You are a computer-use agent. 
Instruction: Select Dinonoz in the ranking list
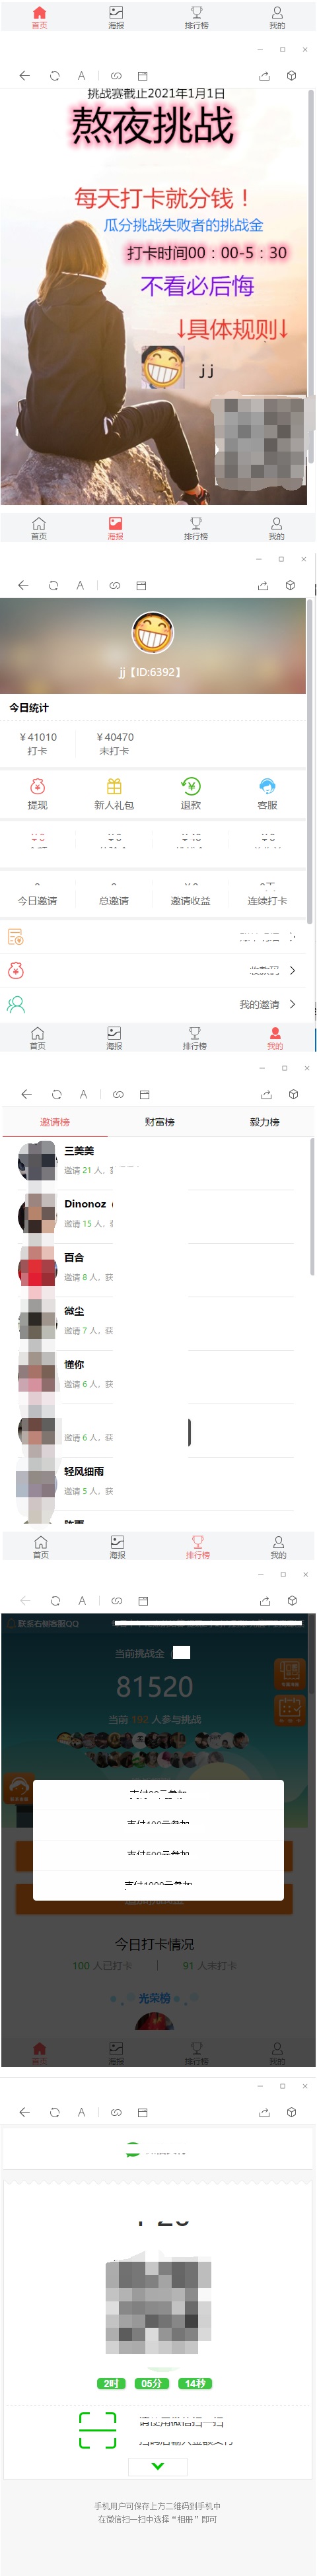click(x=85, y=1204)
